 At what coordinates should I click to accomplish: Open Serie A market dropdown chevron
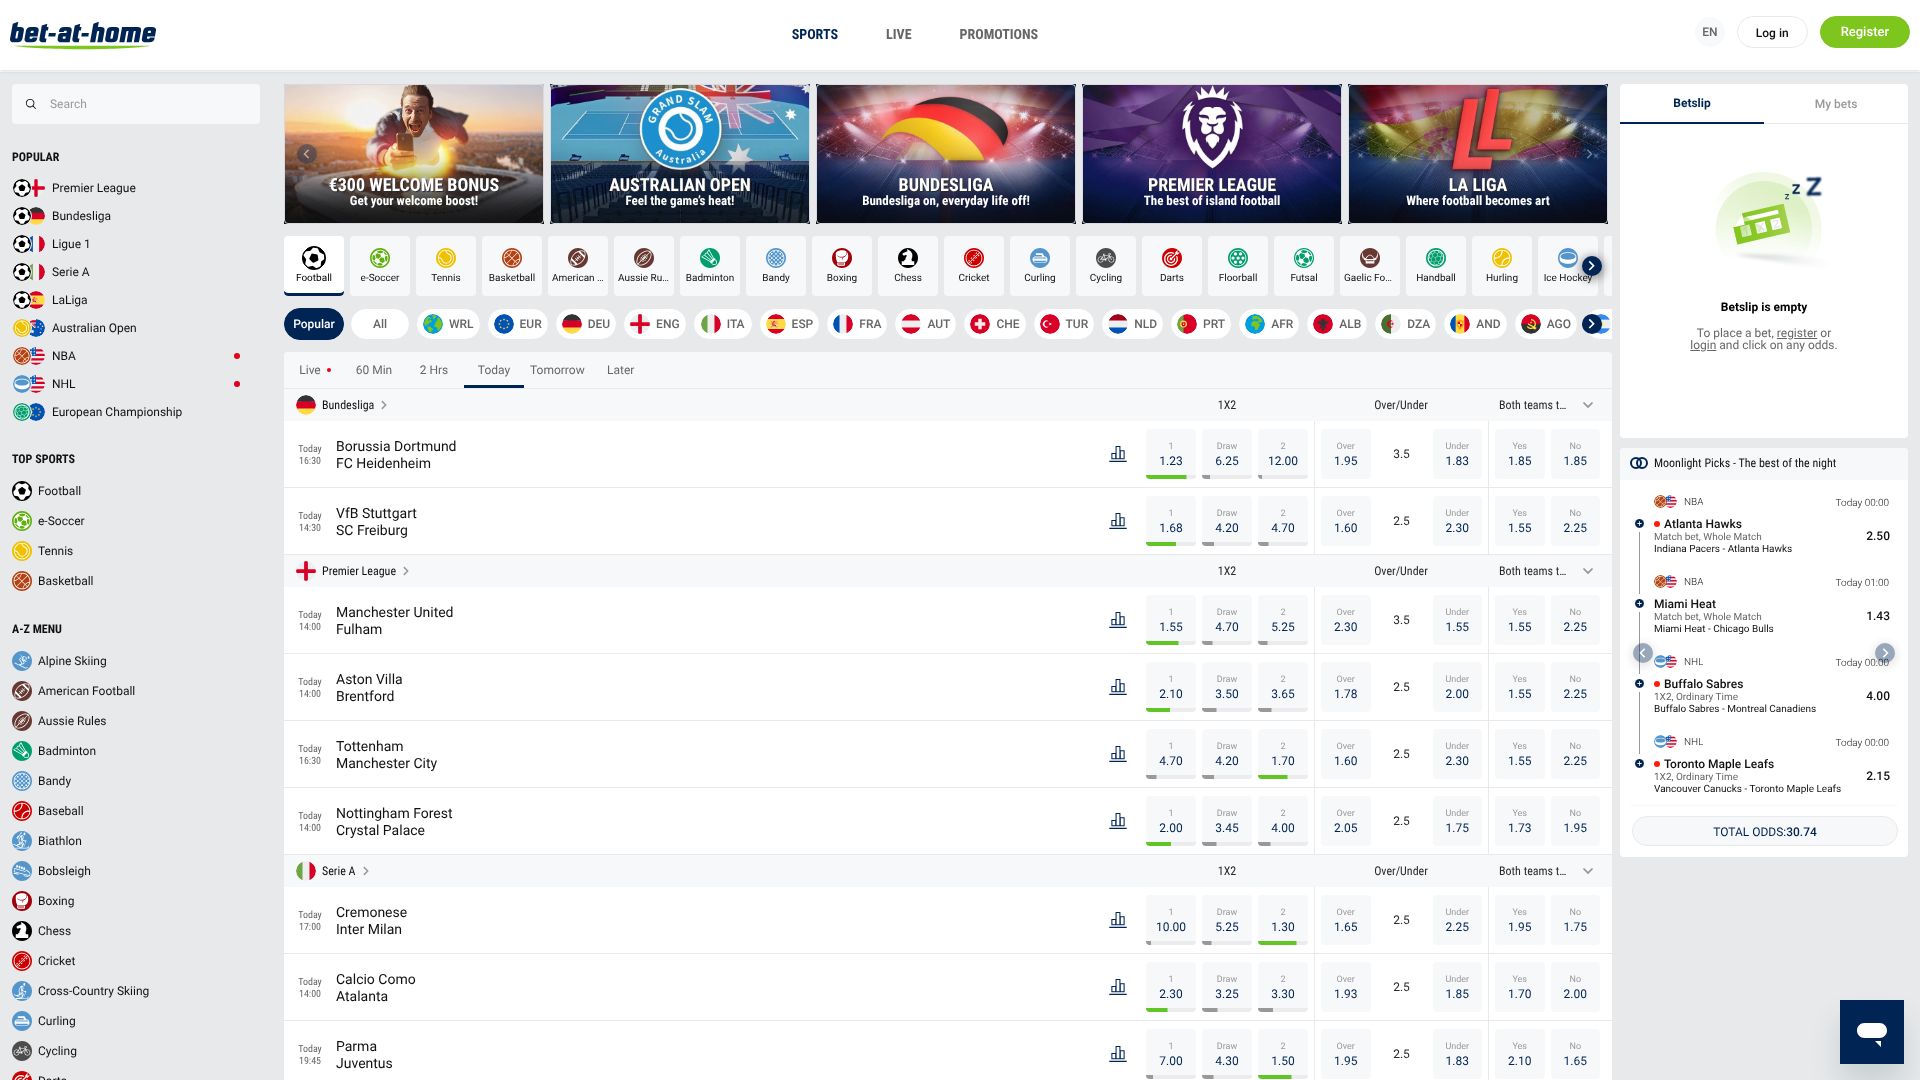1588,871
